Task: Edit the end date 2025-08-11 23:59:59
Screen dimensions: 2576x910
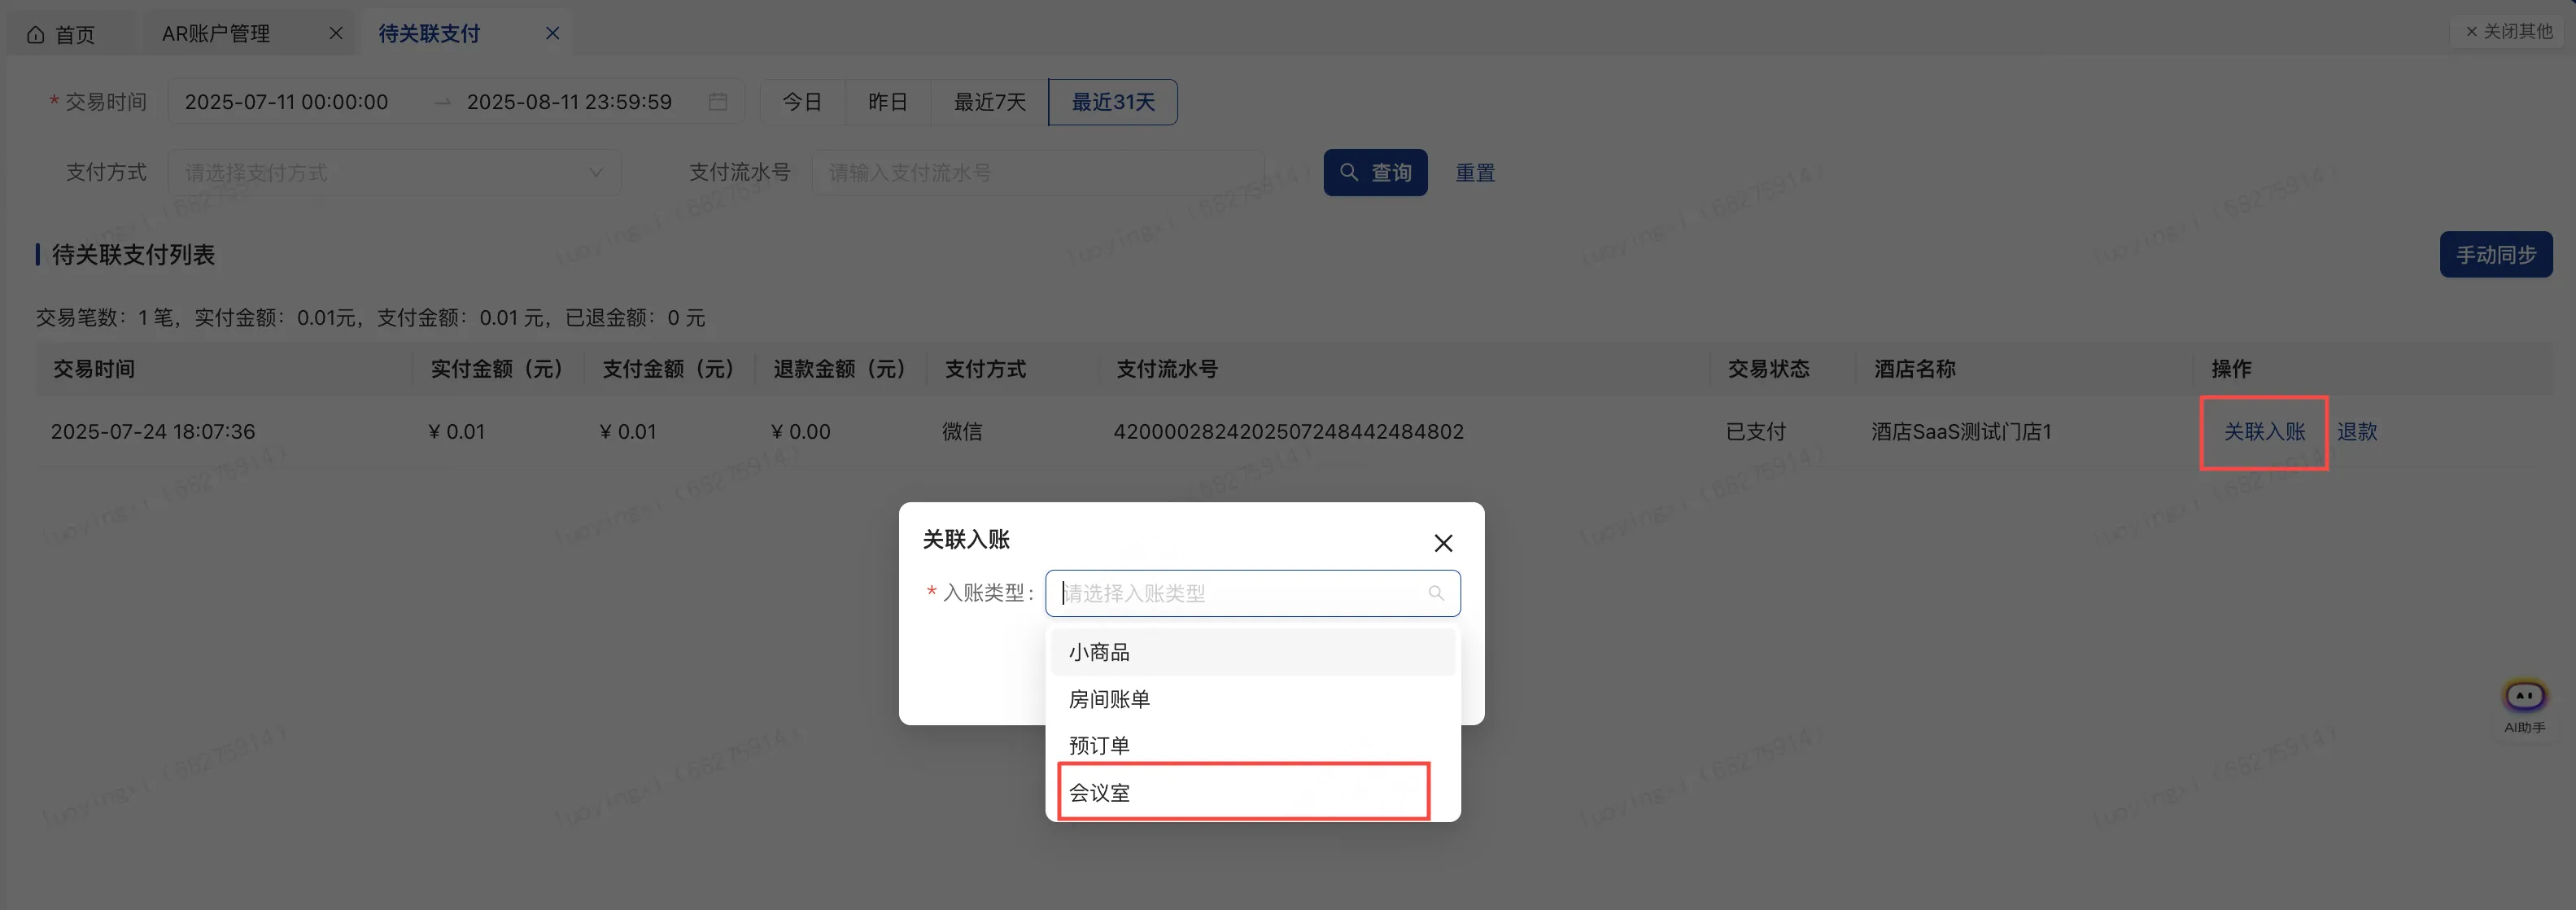Action: tap(569, 102)
